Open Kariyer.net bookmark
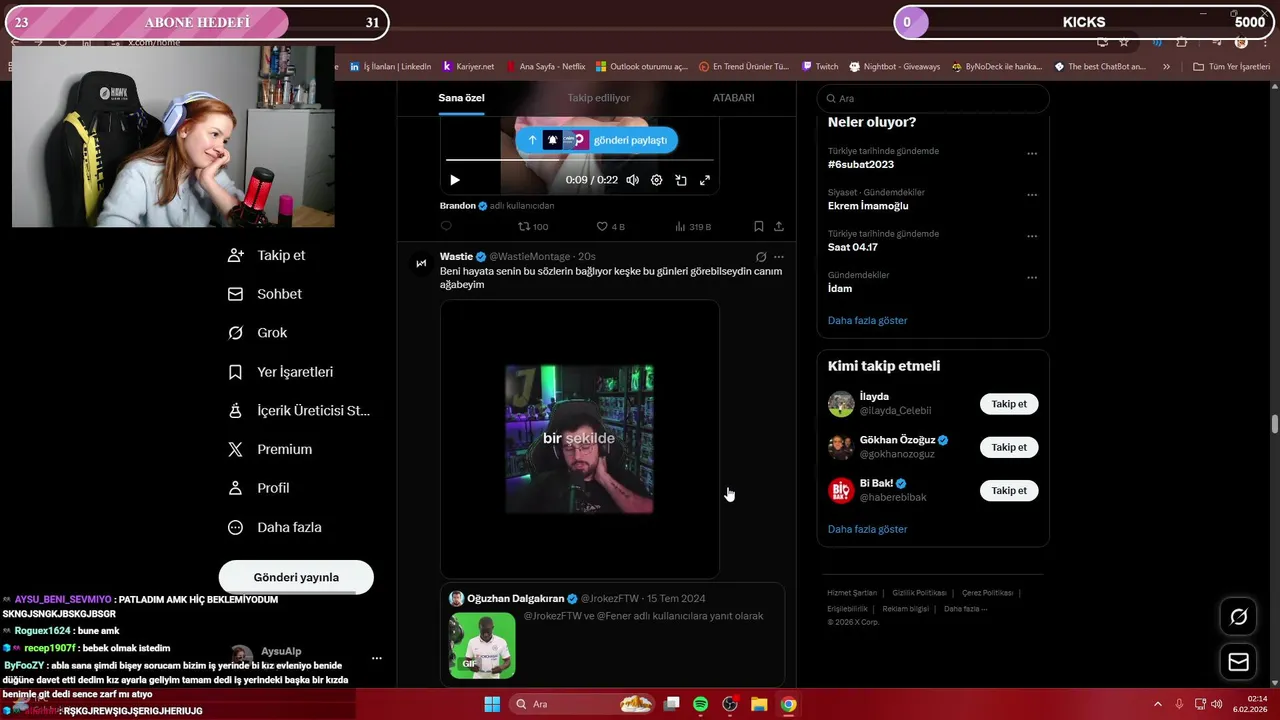This screenshot has height=720, width=1280. (468, 67)
